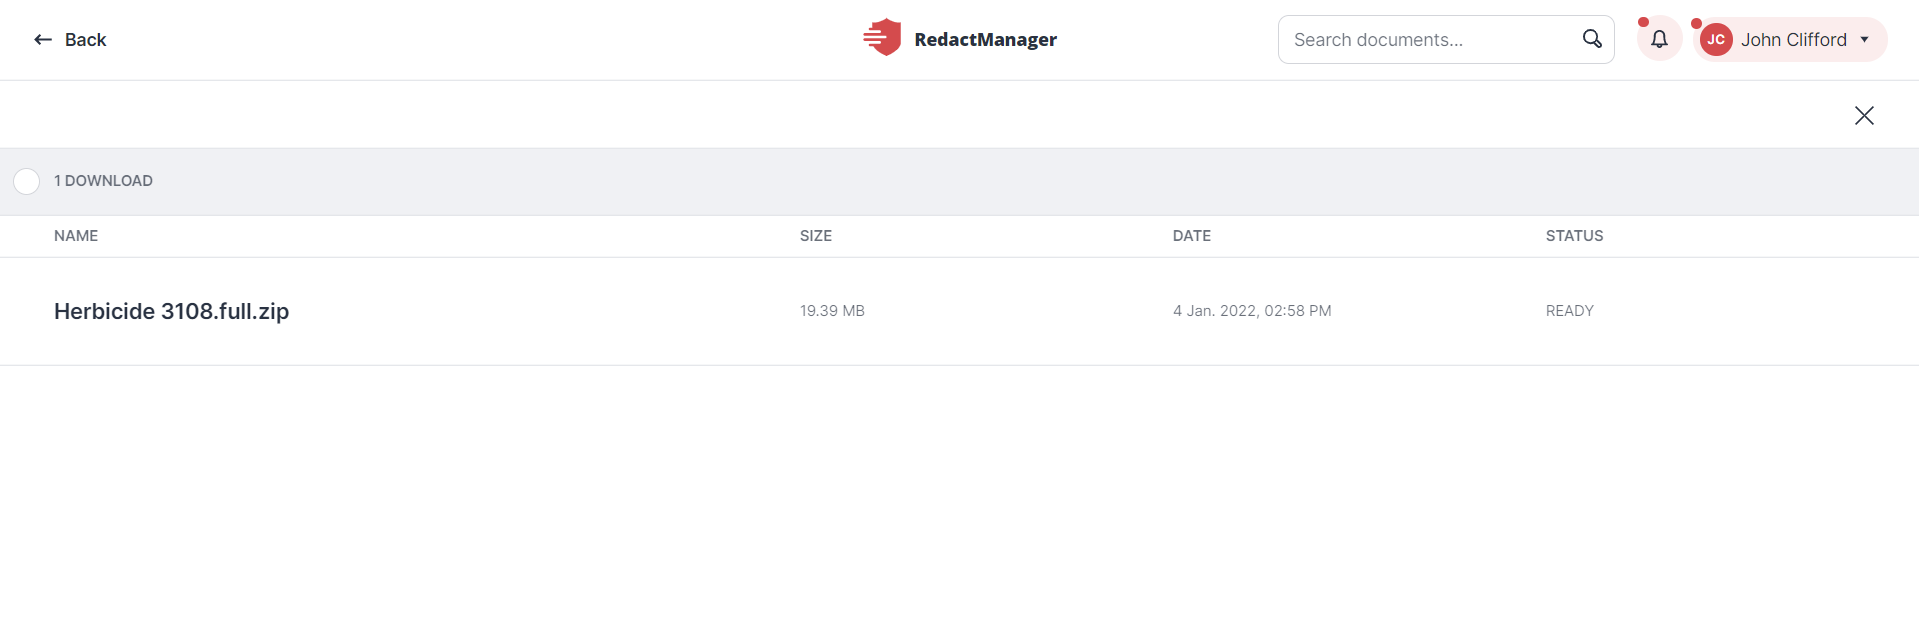The height and width of the screenshot is (644, 1919).
Task: Click the STATUS column header
Action: pos(1574,236)
